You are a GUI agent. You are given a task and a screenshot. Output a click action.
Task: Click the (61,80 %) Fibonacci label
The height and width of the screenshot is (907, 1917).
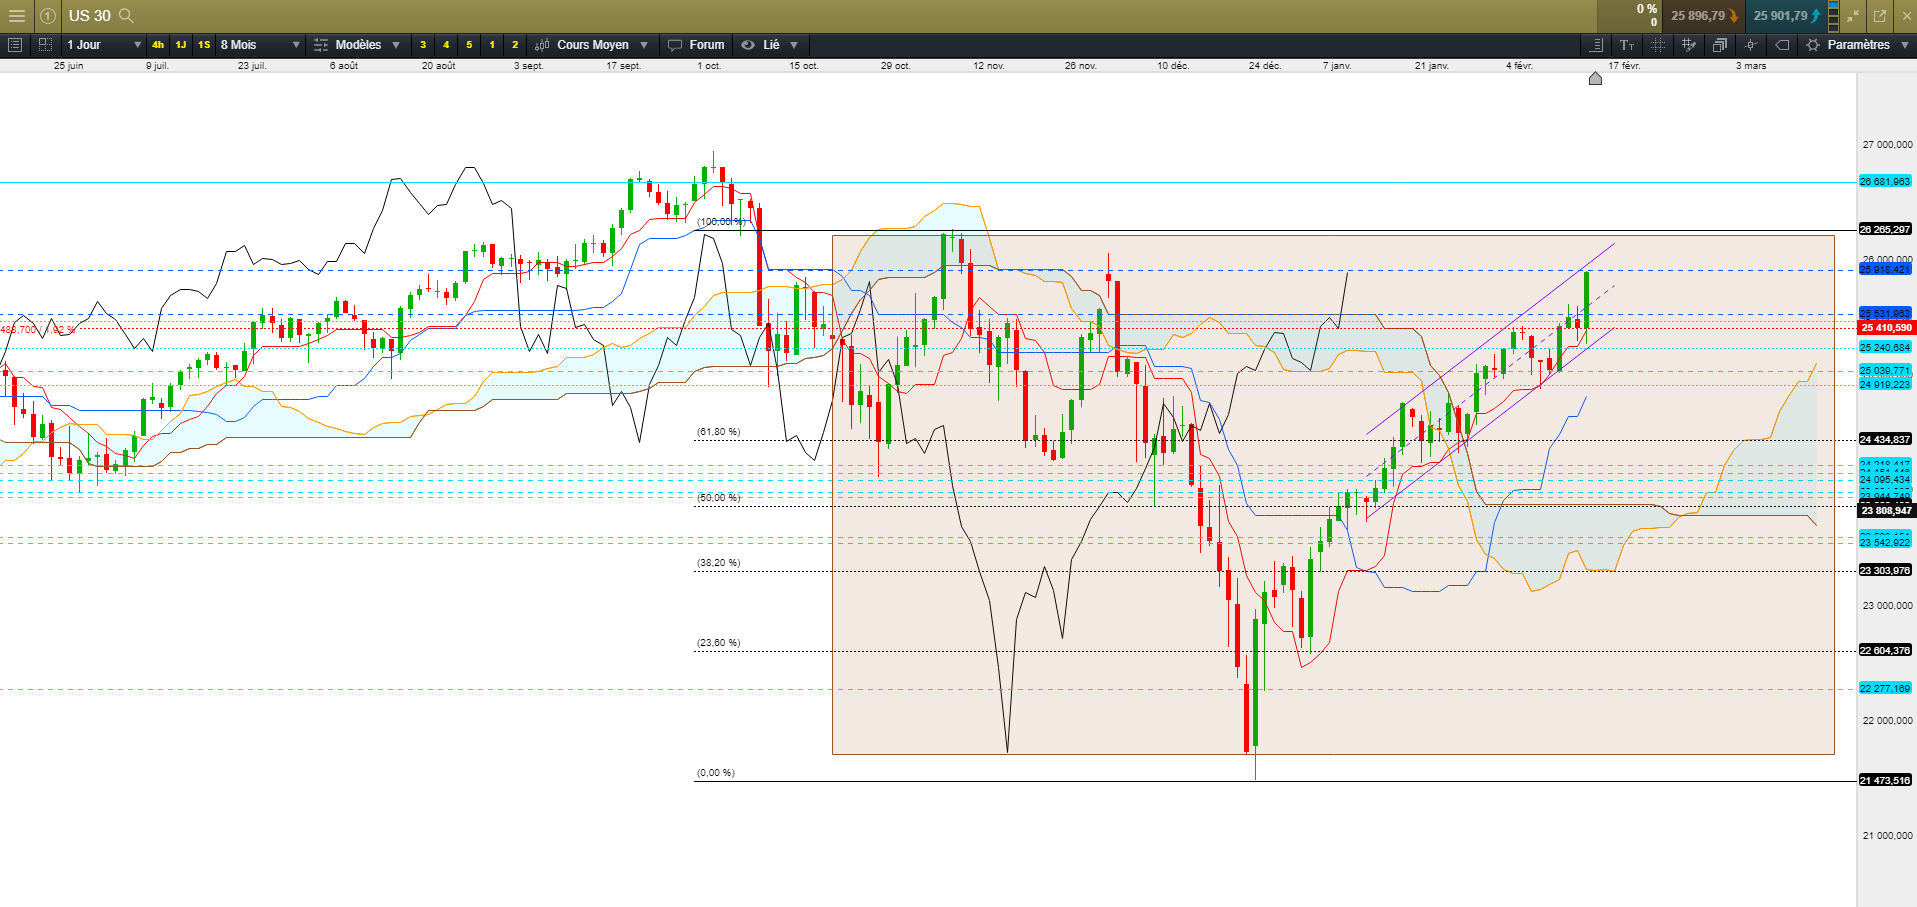click(718, 432)
